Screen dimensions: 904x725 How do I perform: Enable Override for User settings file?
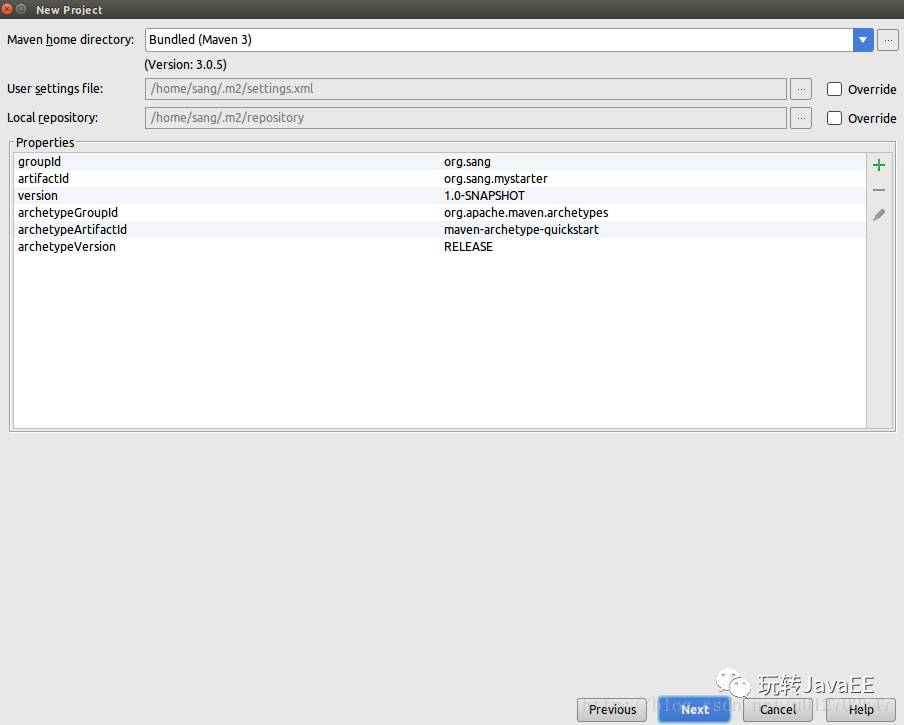point(834,89)
